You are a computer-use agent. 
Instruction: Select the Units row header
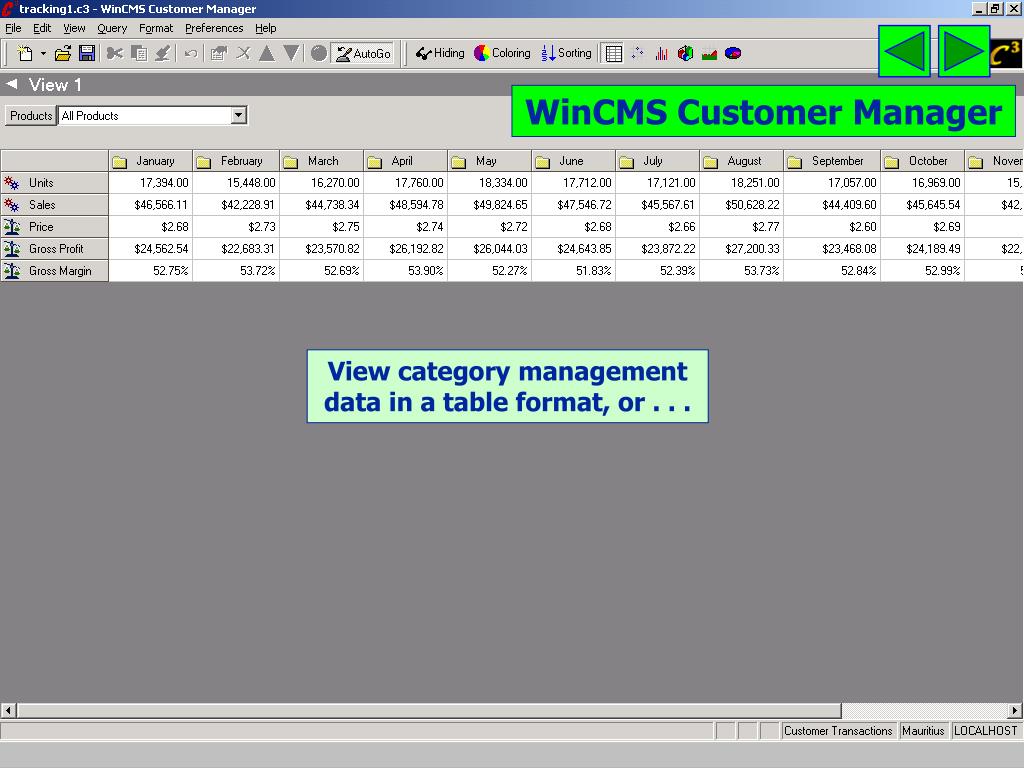tap(54, 183)
